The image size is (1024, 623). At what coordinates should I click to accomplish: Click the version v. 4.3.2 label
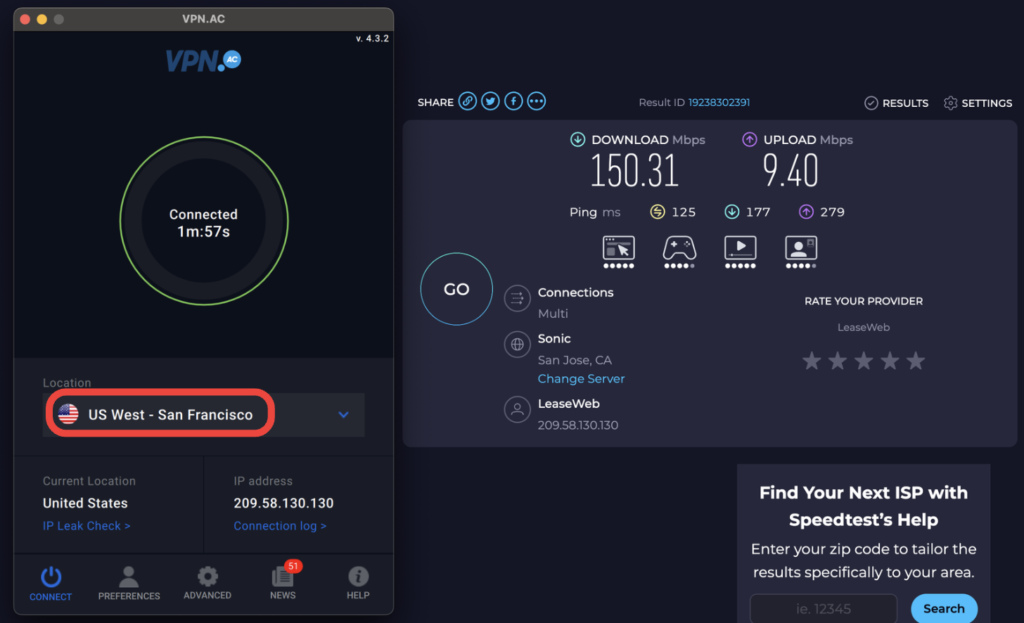tap(372, 39)
